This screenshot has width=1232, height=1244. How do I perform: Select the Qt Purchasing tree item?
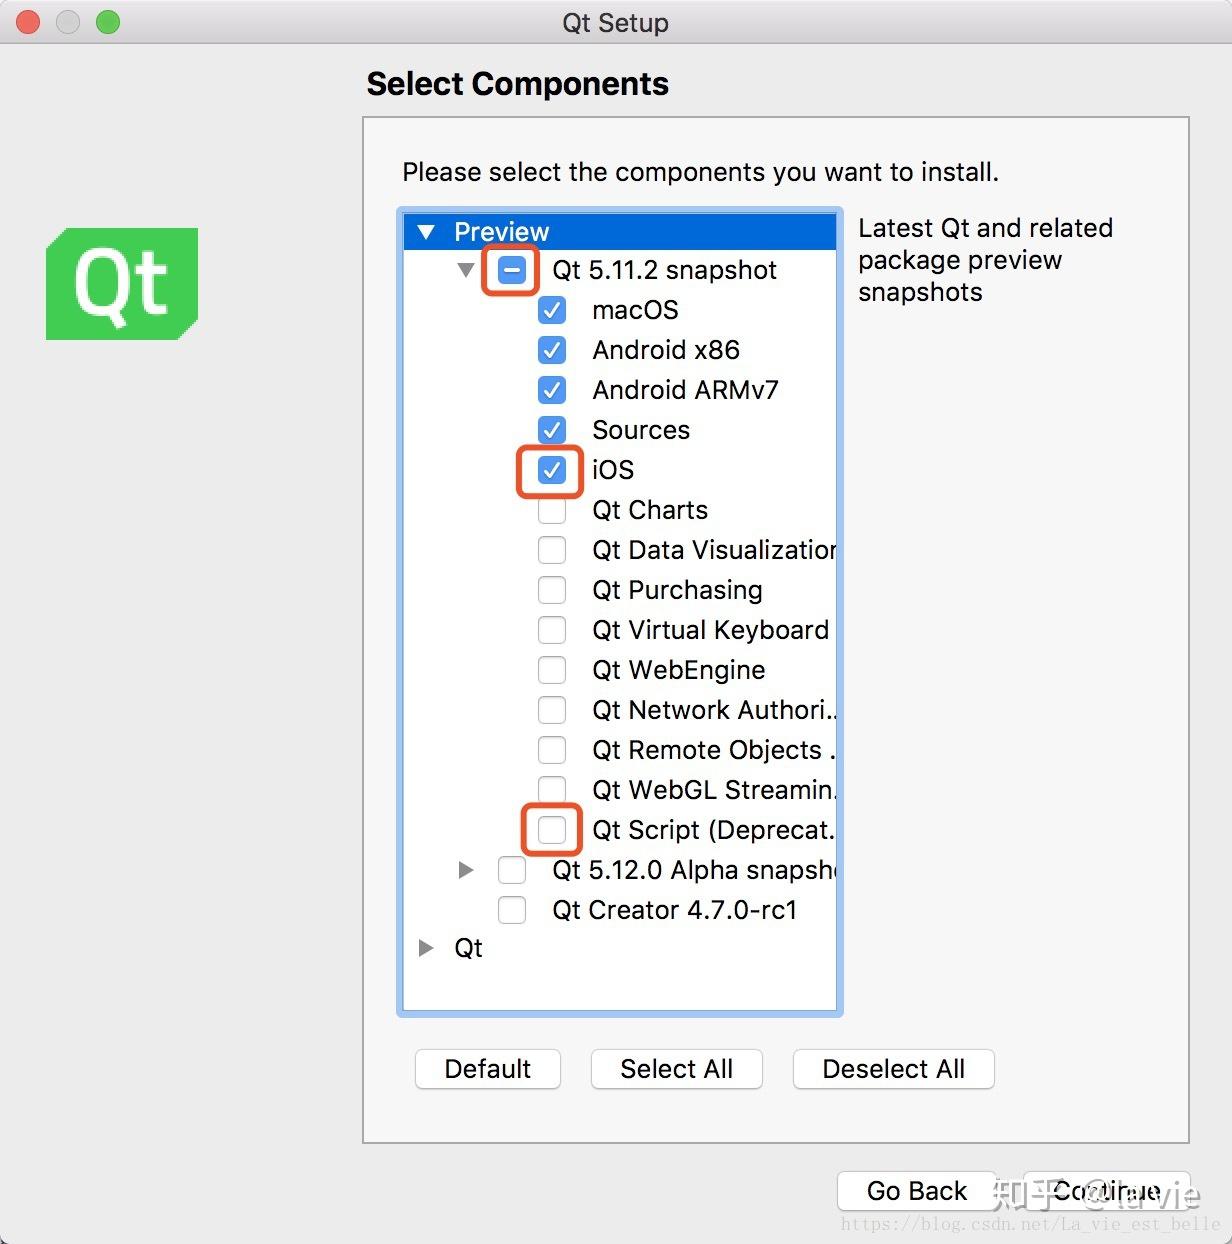pos(677,590)
